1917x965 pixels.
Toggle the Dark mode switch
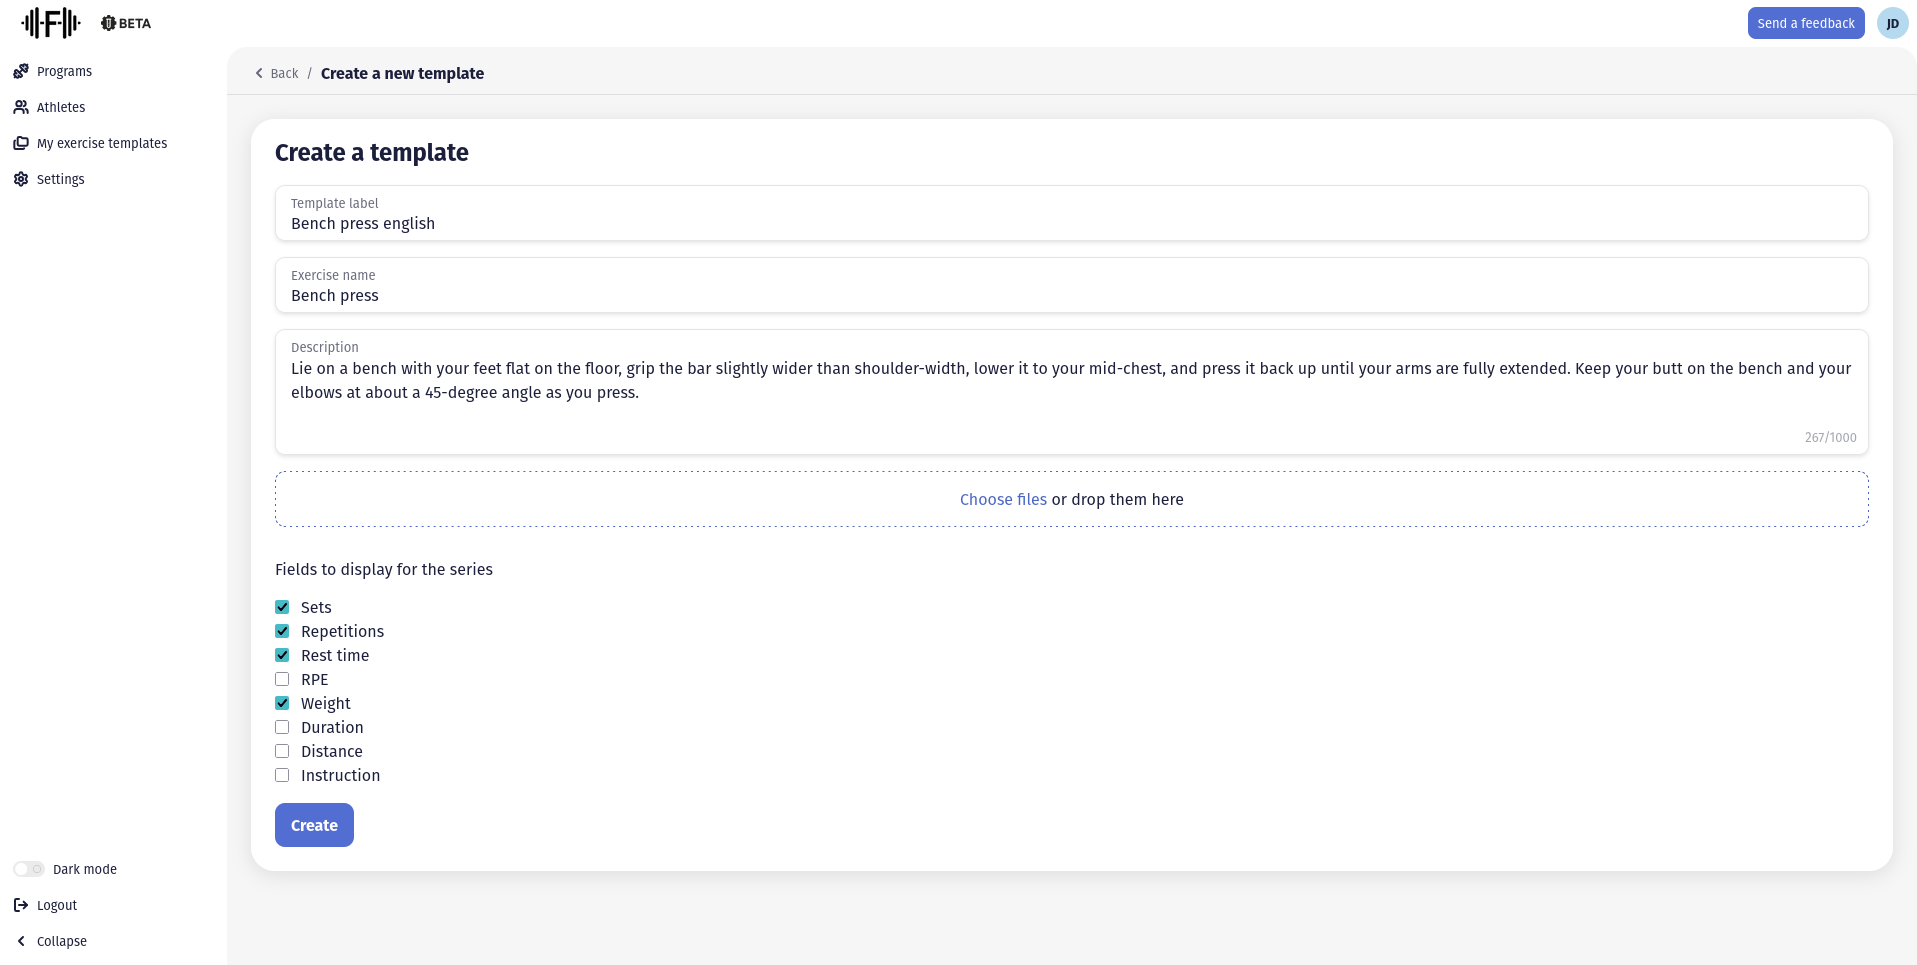[x=29, y=869]
